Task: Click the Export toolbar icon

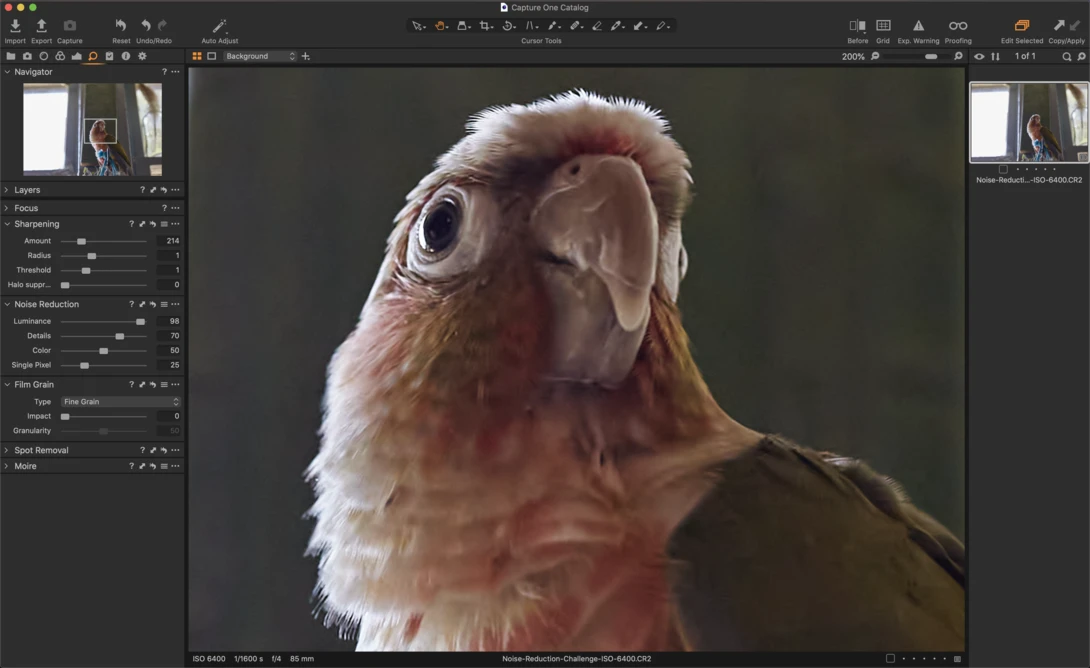Action: click(41, 26)
